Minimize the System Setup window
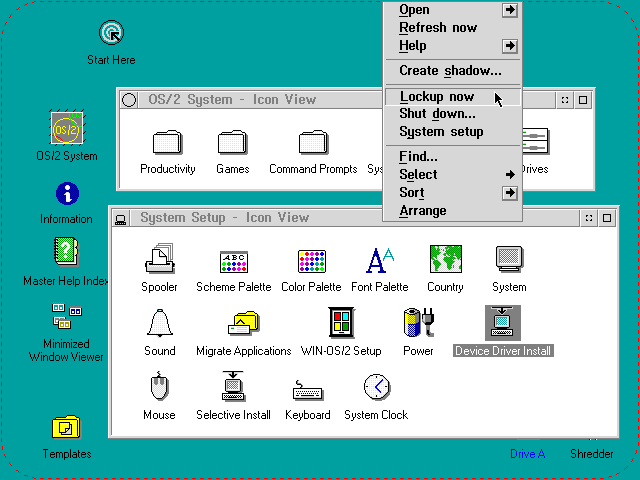The width and height of the screenshot is (640, 480). pos(589,218)
